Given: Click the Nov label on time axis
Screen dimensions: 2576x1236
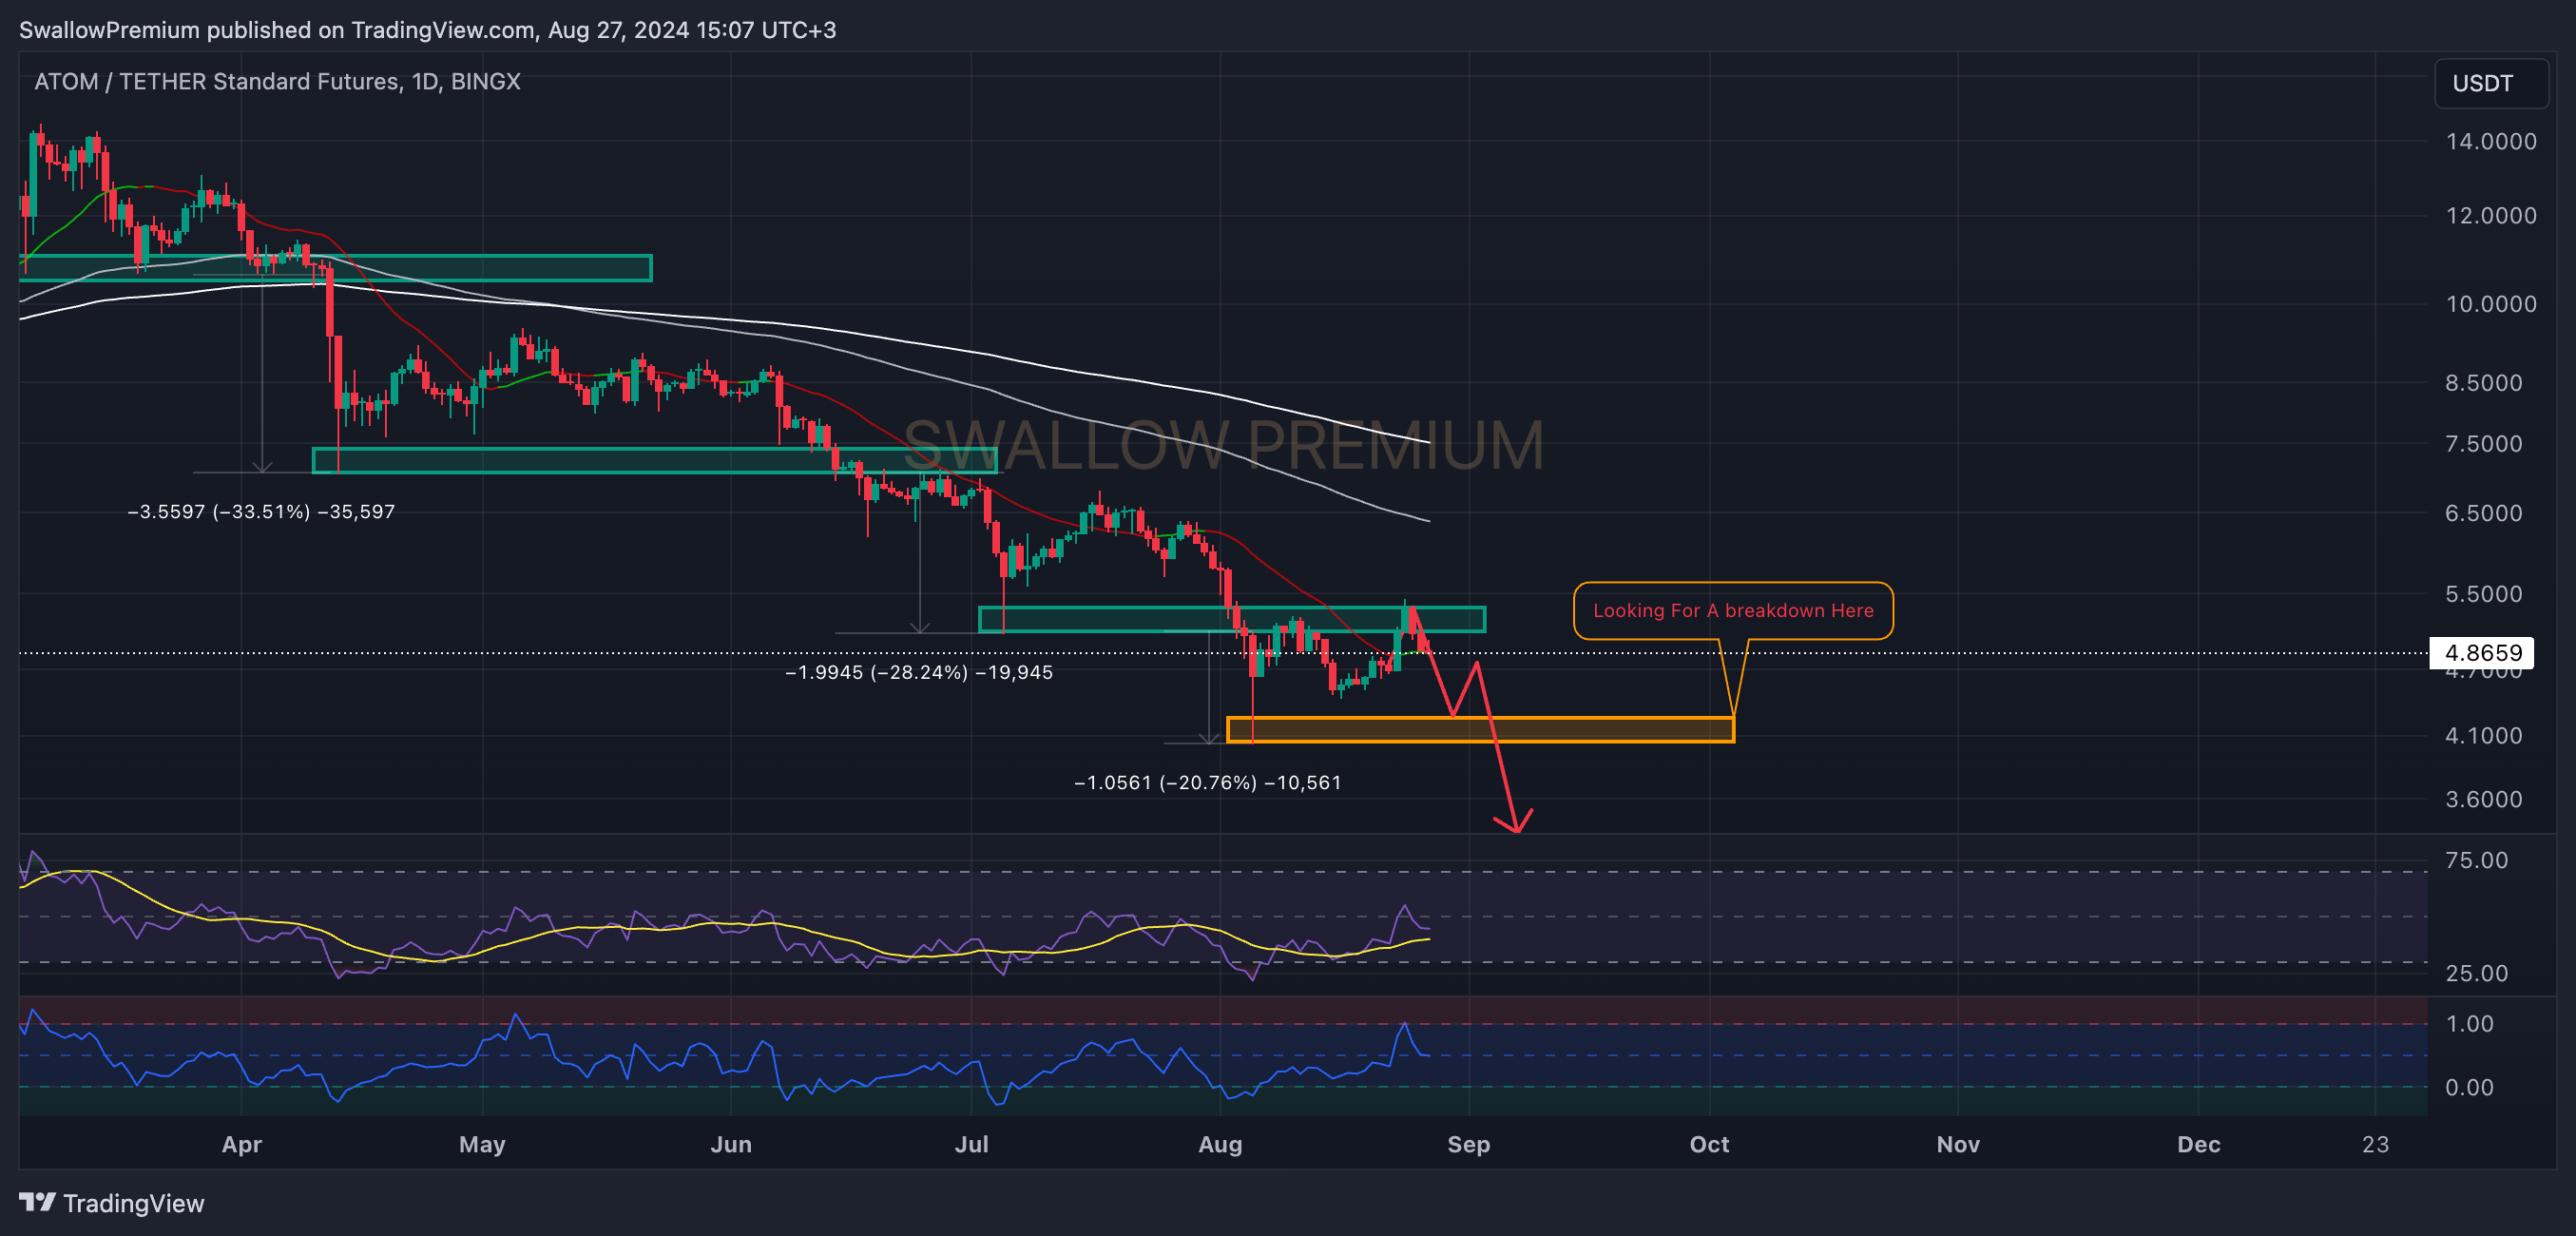Looking at the screenshot, I should 1957,1145.
